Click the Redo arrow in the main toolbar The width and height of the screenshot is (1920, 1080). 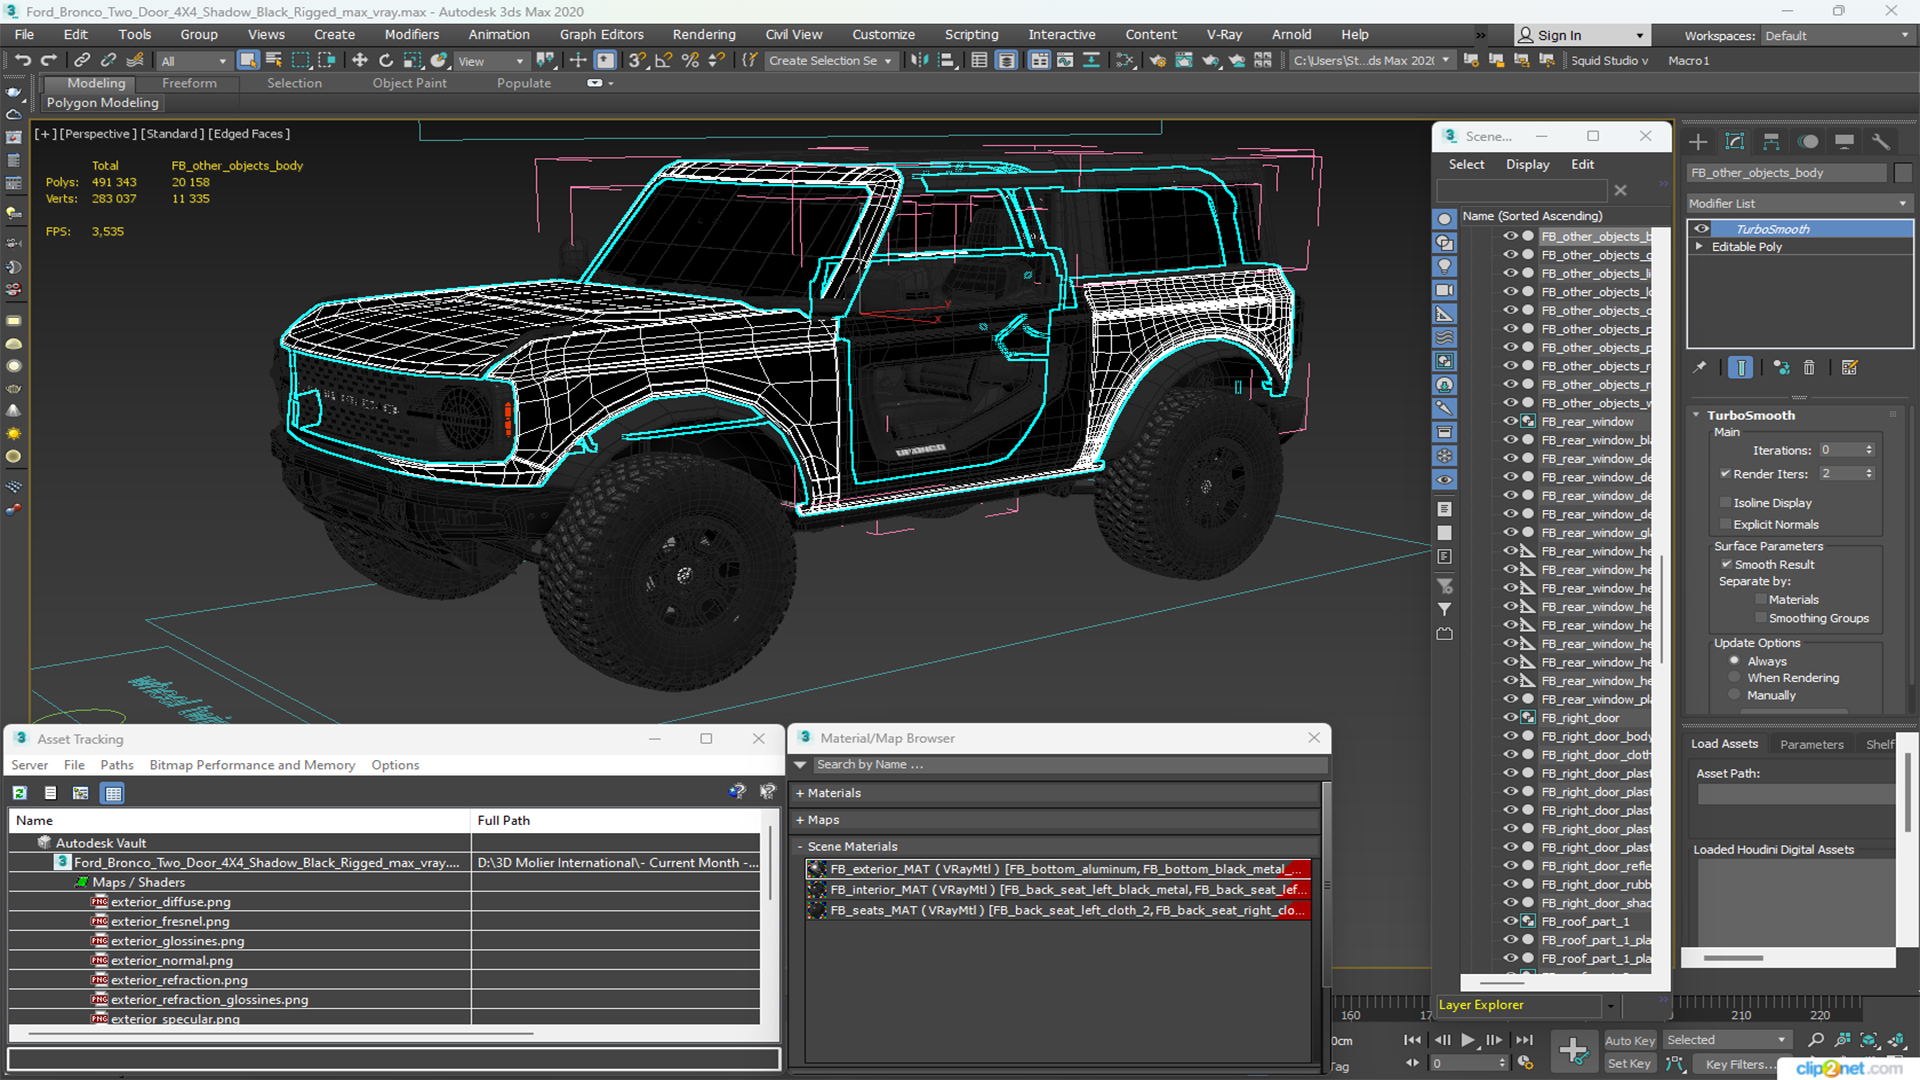click(48, 61)
